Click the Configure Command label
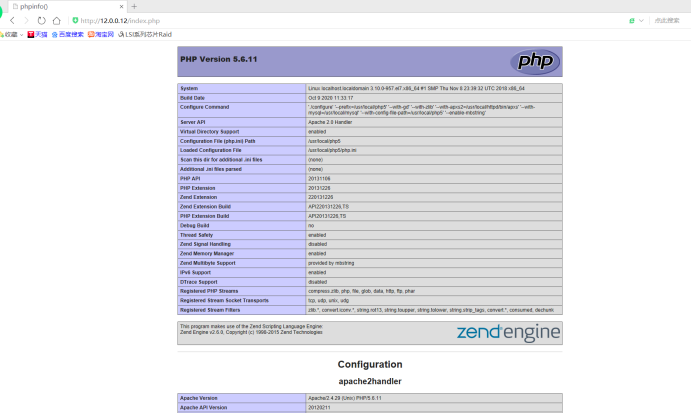The image size is (691, 414). pos(204,107)
